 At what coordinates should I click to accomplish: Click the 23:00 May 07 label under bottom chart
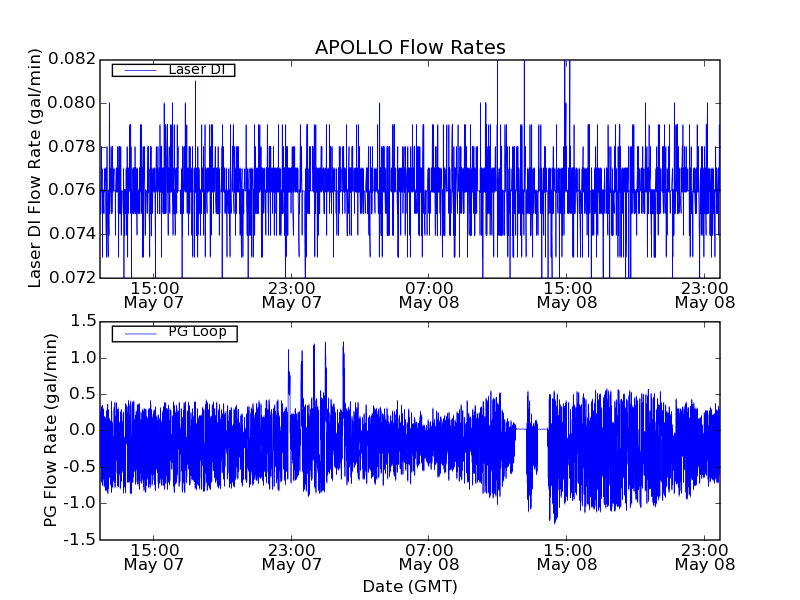click(291, 557)
